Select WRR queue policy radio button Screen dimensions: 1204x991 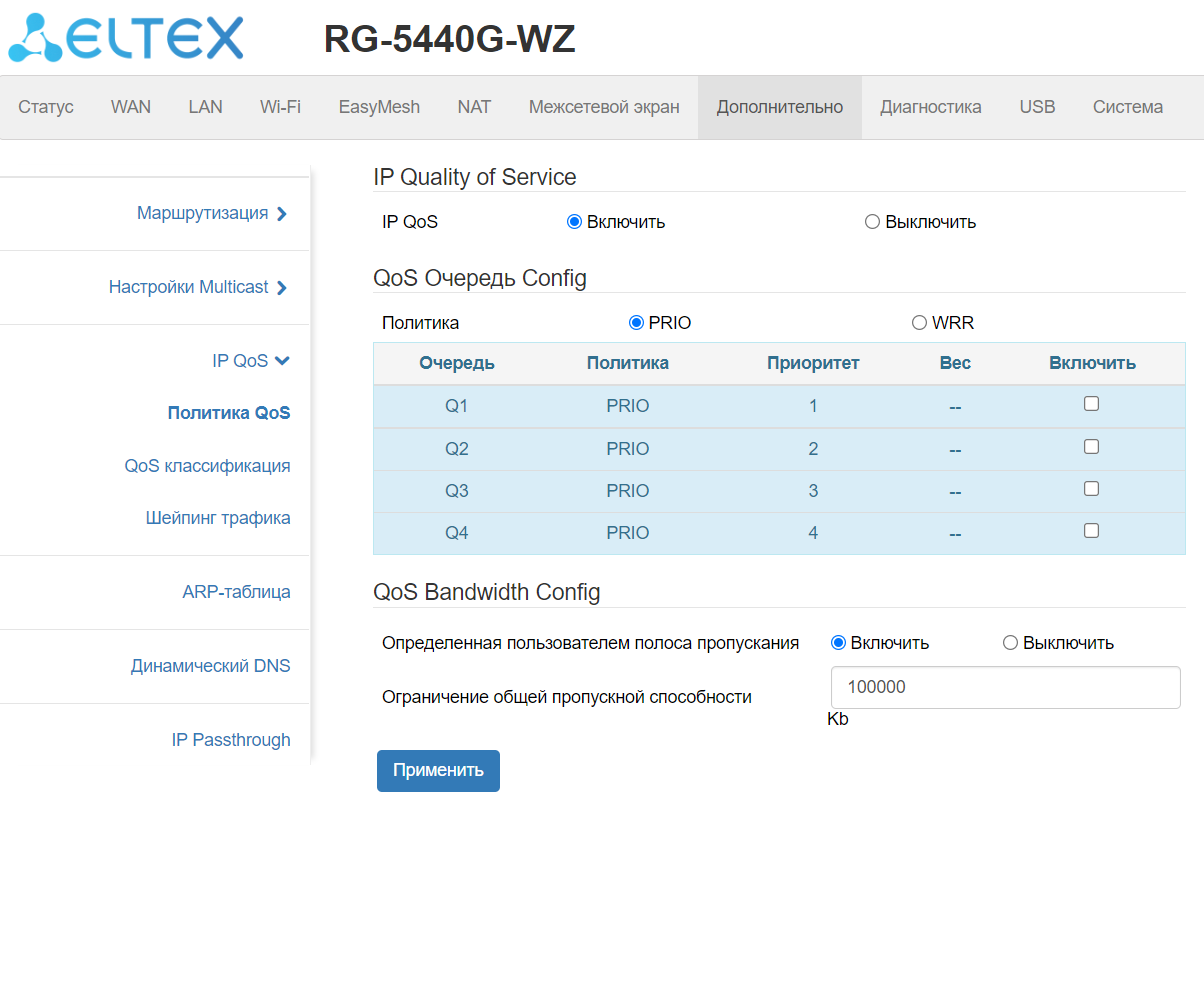point(919,323)
